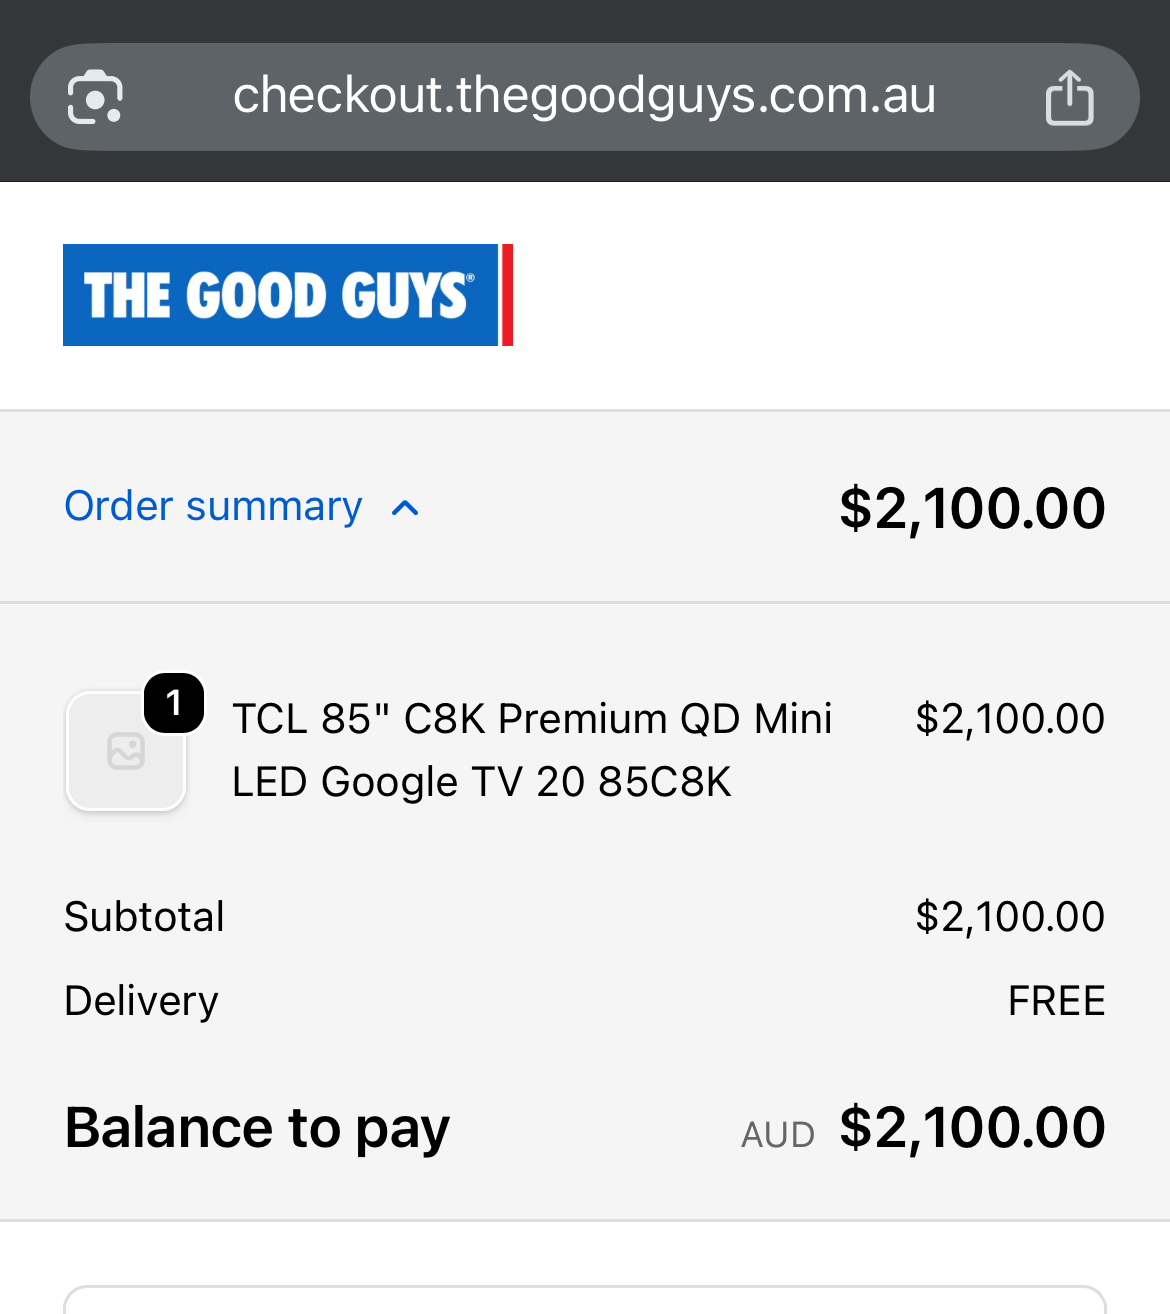The height and width of the screenshot is (1314, 1170).
Task: Tap the placeholder image icon in thumbnail
Action: 126,751
